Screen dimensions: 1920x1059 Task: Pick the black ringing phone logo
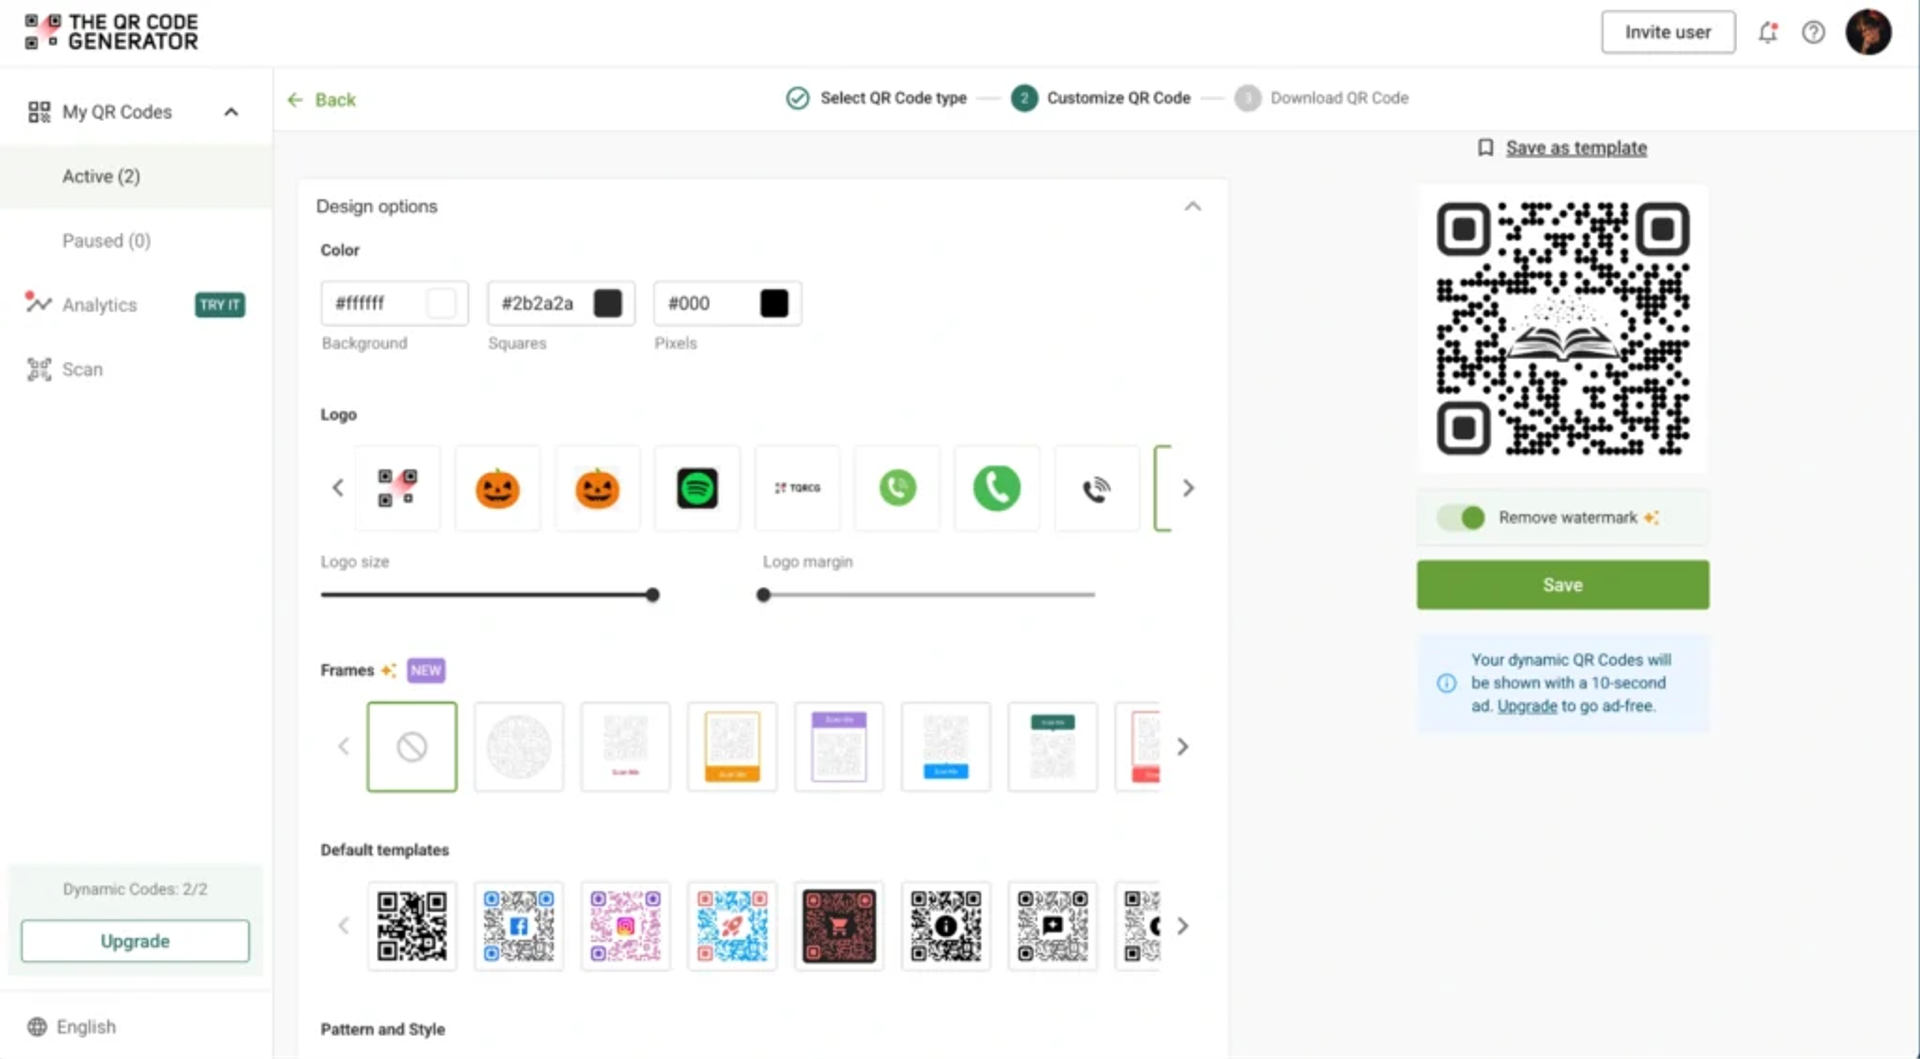[1097, 488]
